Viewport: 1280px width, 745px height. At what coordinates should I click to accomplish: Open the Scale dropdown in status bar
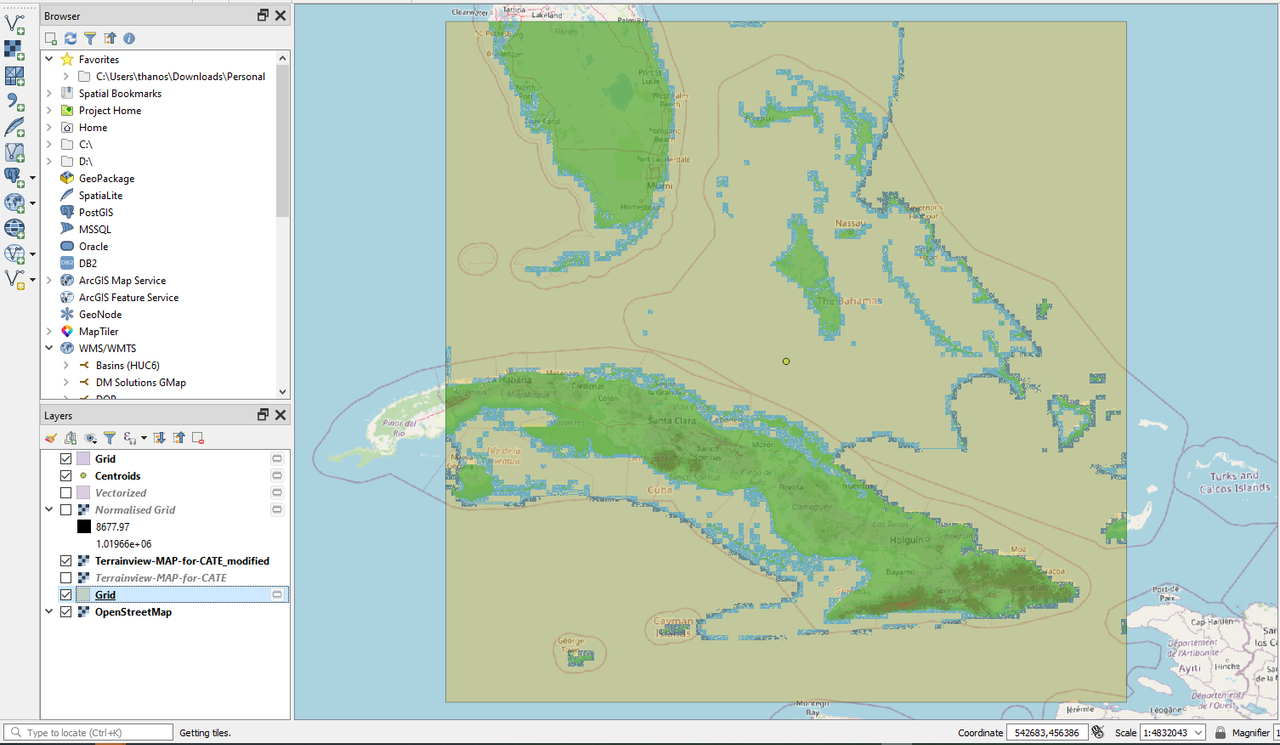pyautogui.click(x=1198, y=733)
